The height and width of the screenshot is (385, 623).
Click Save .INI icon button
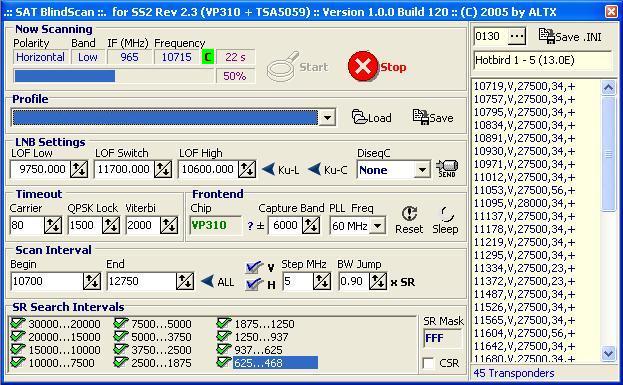pyautogui.click(x=570, y=37)
